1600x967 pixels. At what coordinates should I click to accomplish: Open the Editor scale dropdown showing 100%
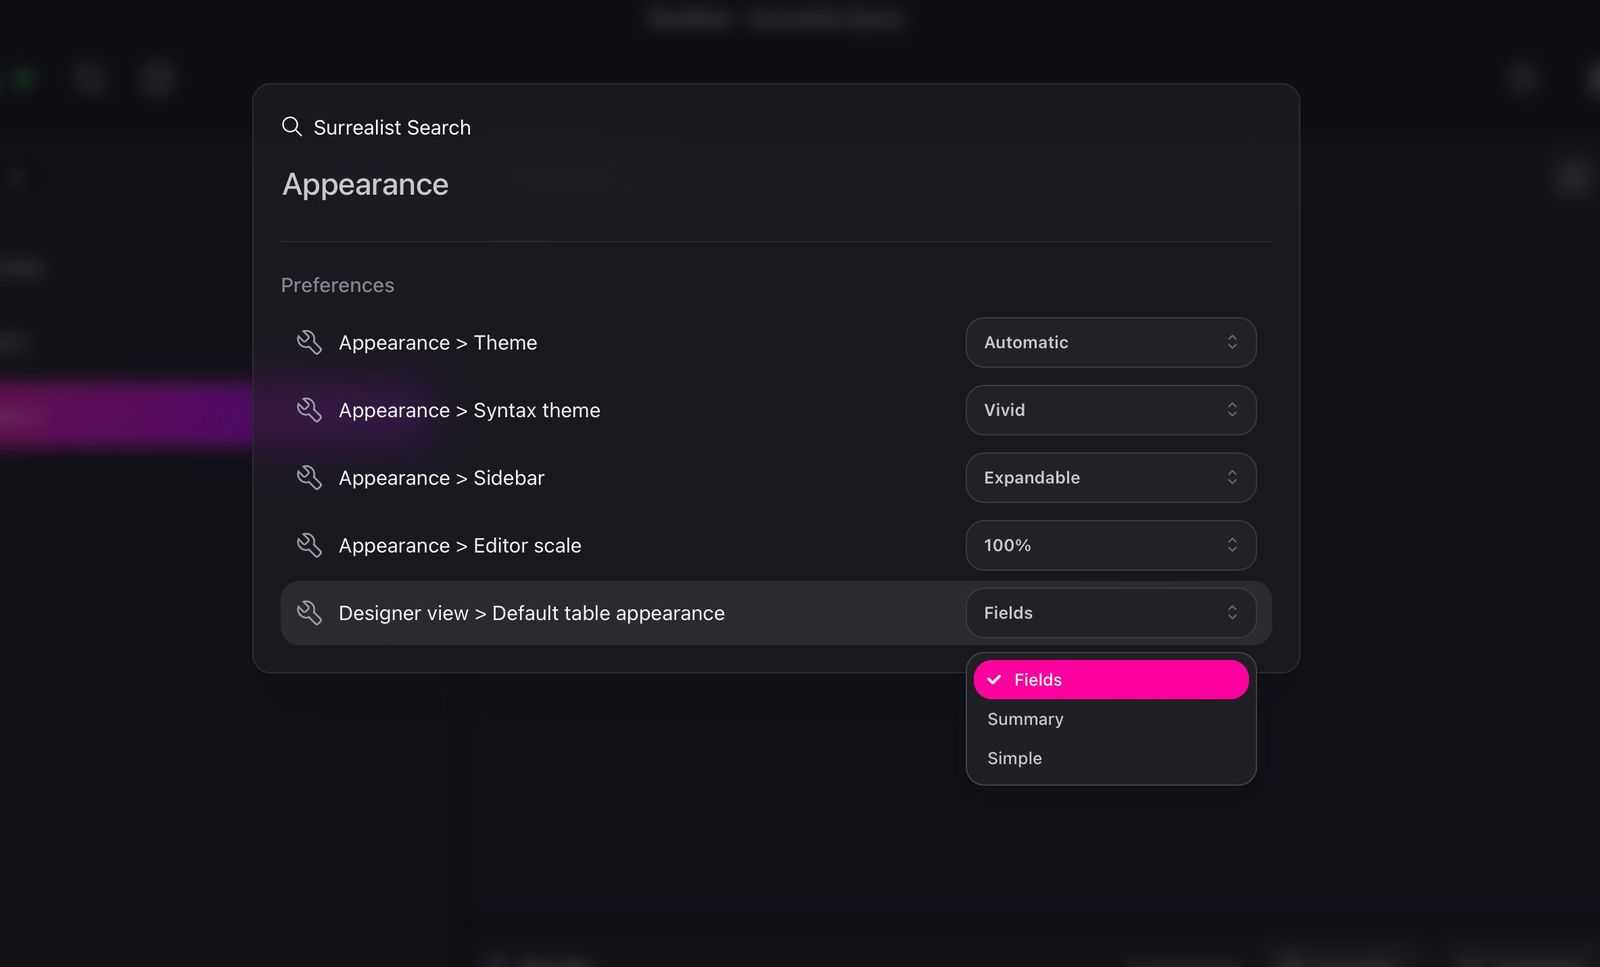1110,545
